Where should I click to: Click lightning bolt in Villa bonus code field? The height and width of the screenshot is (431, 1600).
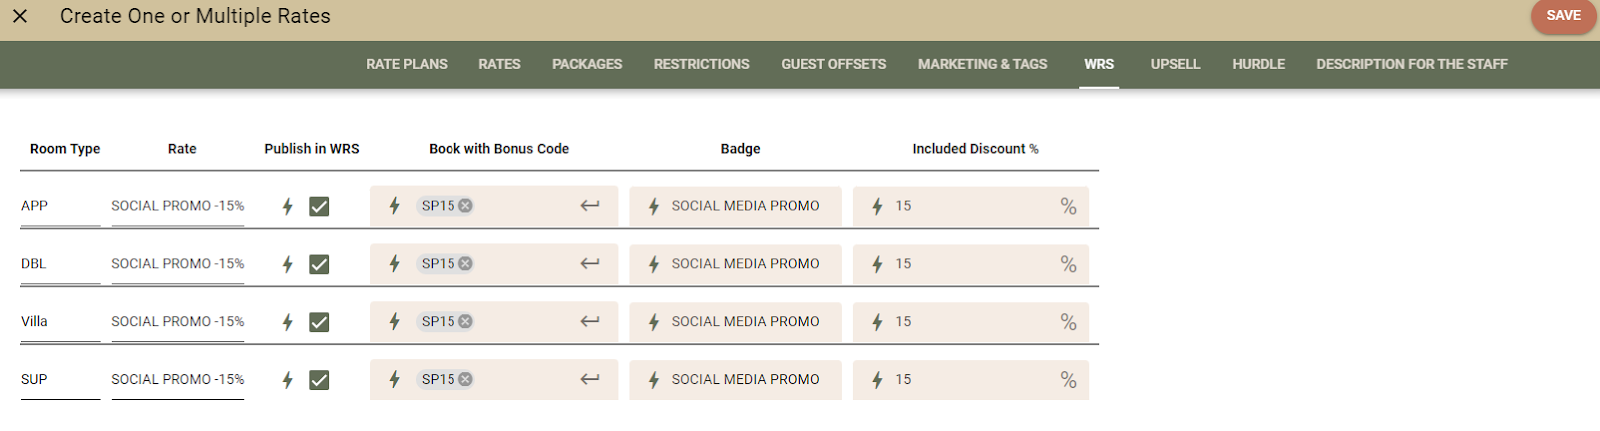pos(395,322)
